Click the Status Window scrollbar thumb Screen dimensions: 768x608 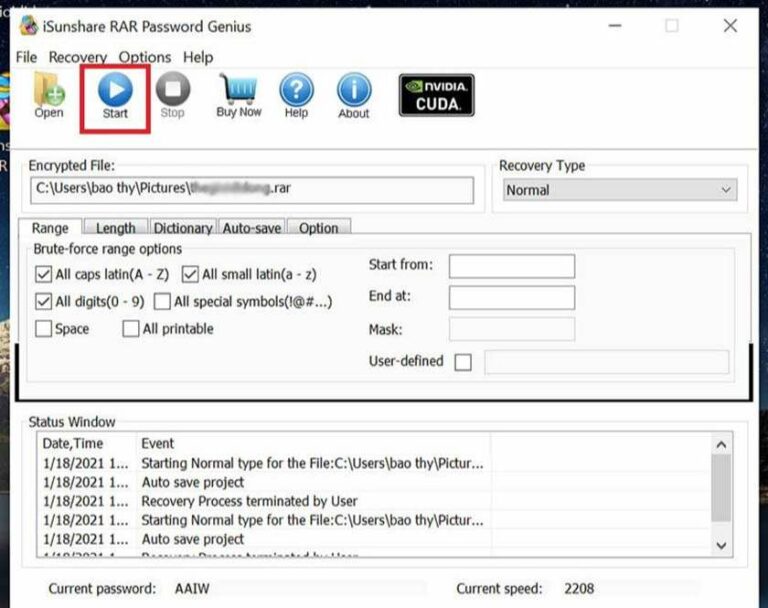(x=721, y=488)
